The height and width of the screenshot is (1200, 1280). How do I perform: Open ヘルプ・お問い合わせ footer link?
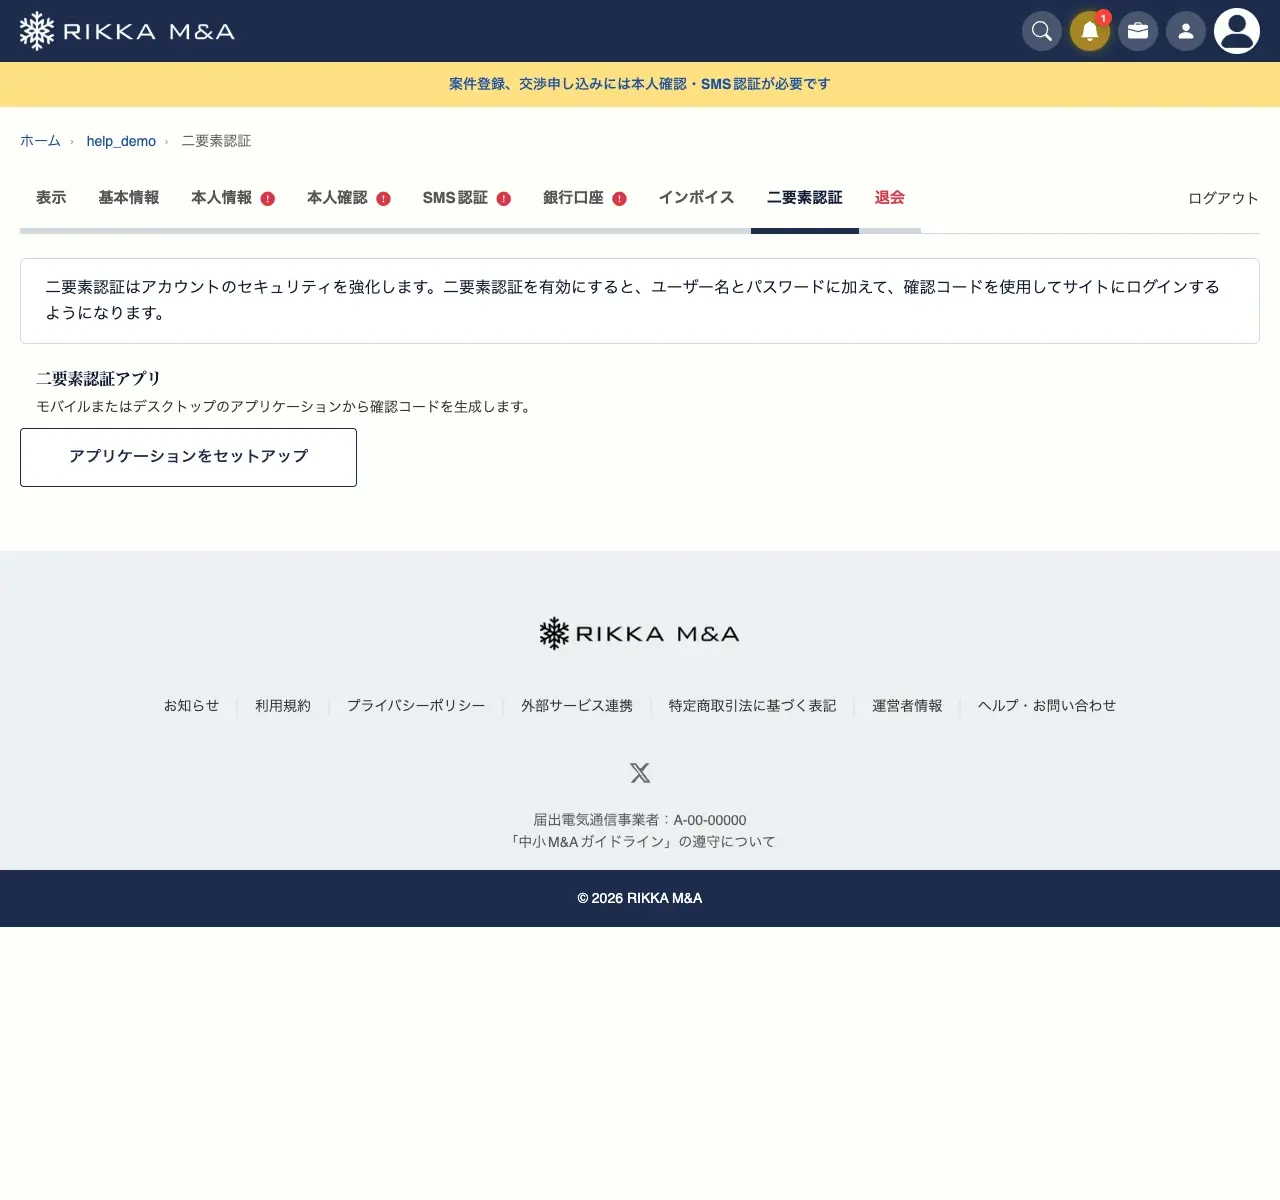tap(1047, 705)
